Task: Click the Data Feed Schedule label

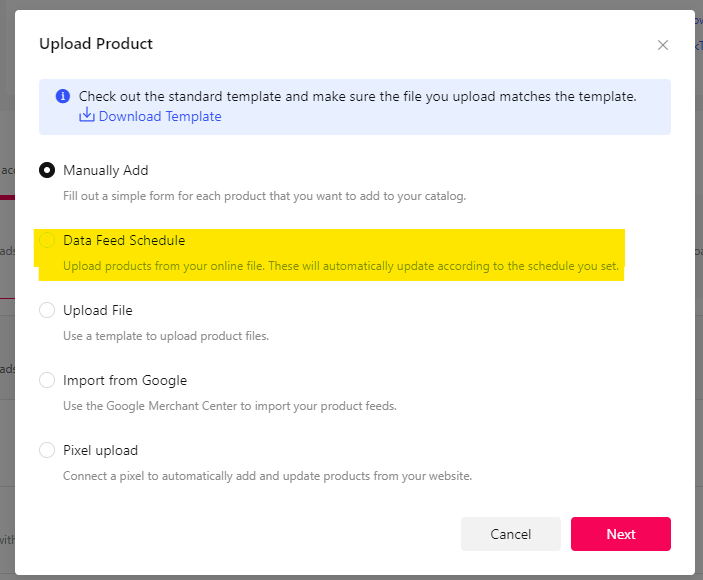Action: point(124,240)
